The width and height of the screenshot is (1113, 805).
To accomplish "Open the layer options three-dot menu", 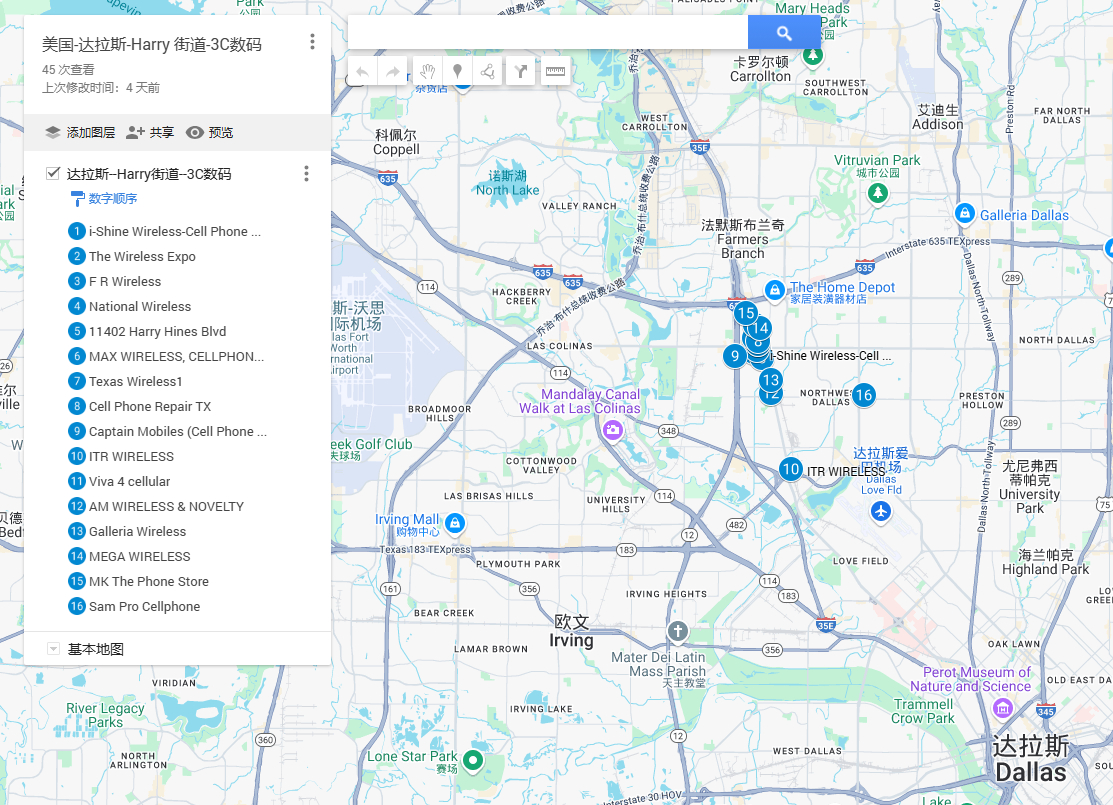I will pos(306,174).
